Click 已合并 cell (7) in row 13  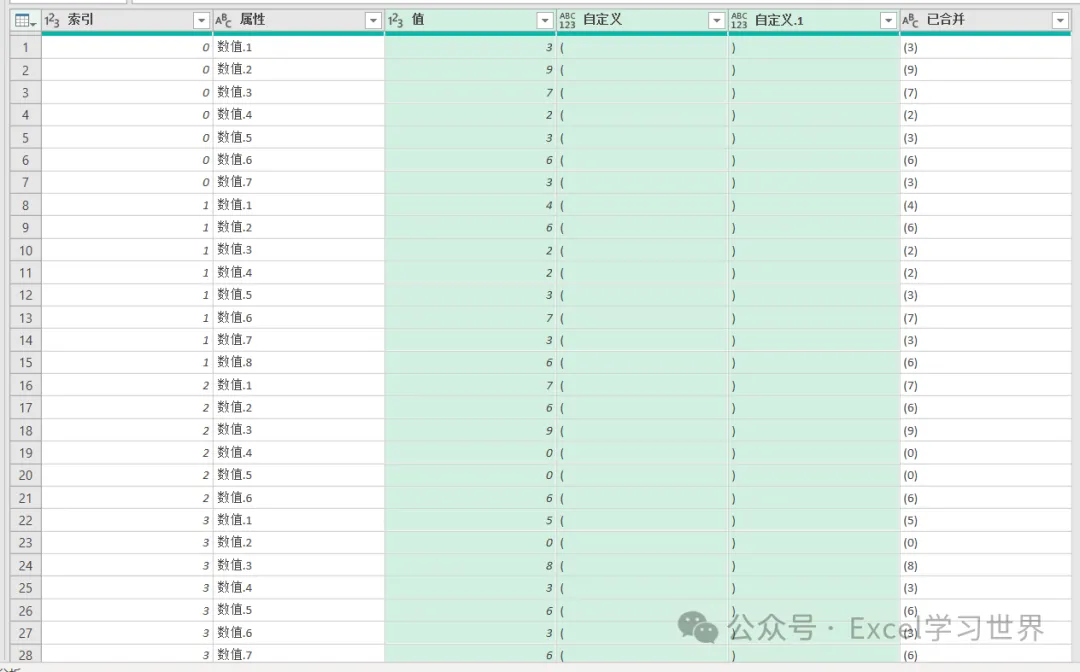[985, 318]
